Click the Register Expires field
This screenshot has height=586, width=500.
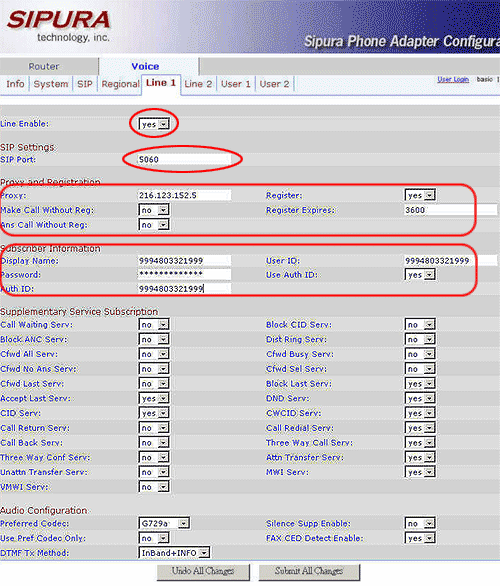451,210
